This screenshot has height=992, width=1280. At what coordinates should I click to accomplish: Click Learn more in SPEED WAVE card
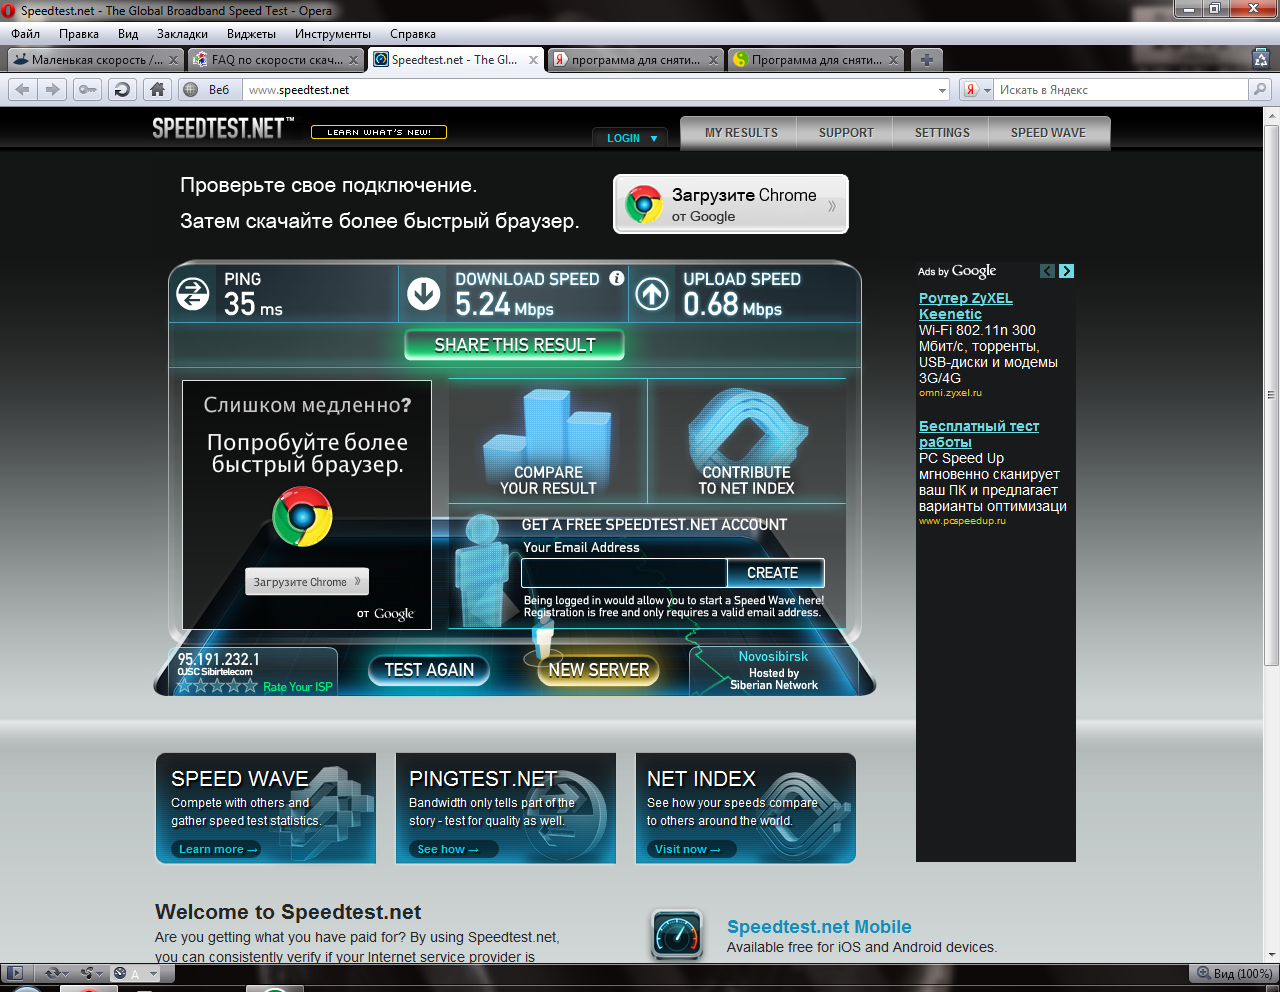[x=218, y=849]
